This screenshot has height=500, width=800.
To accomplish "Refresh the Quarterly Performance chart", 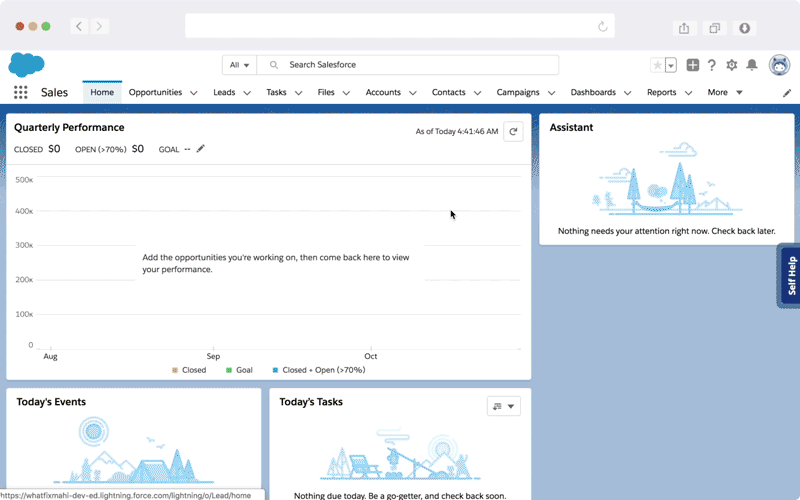I will pos(513,132).
